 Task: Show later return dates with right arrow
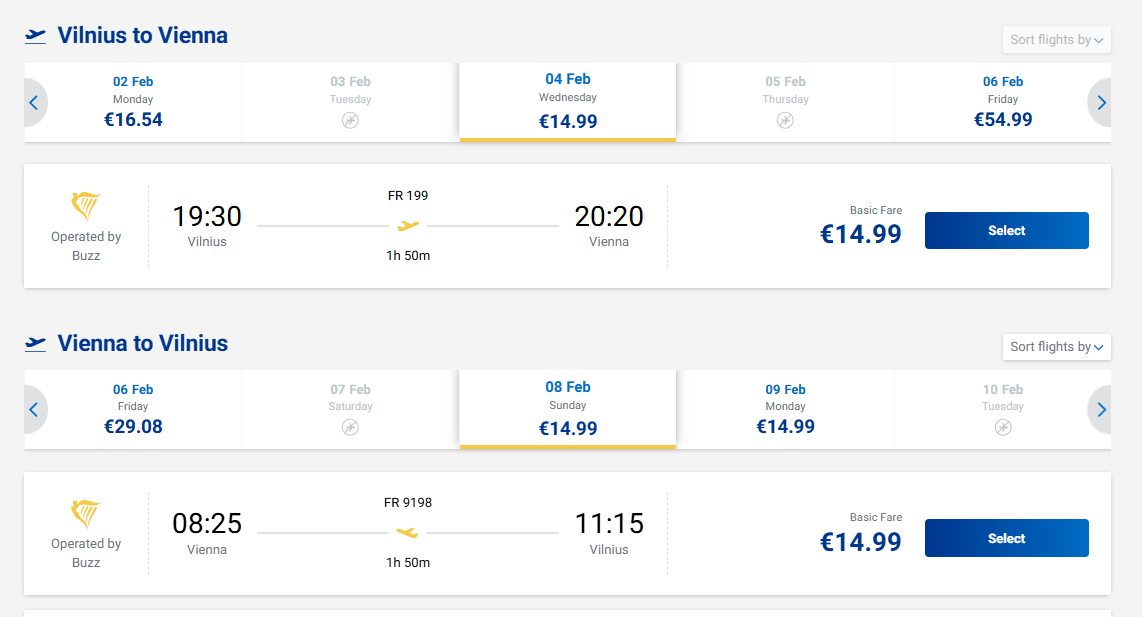(x=1101, y=409)
